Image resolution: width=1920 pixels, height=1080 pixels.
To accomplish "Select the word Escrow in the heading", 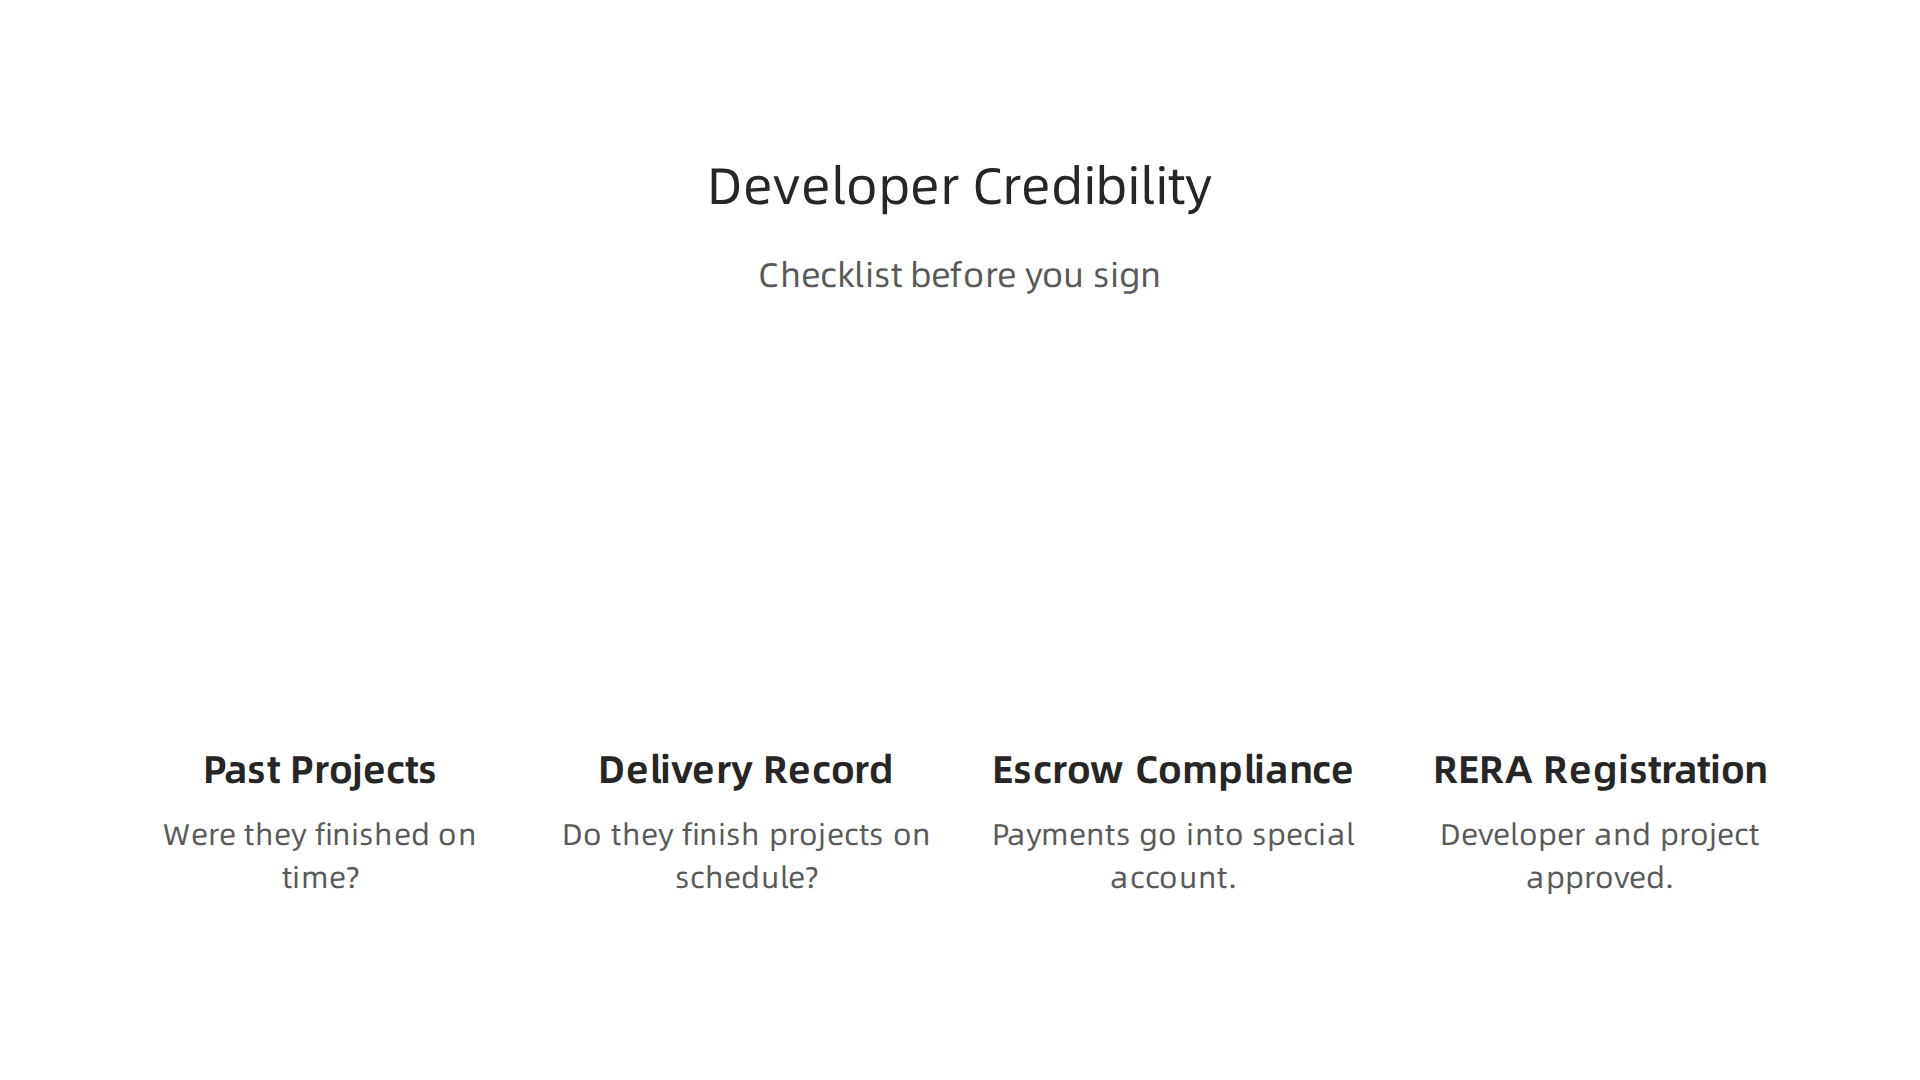I will coord(1057,770).
